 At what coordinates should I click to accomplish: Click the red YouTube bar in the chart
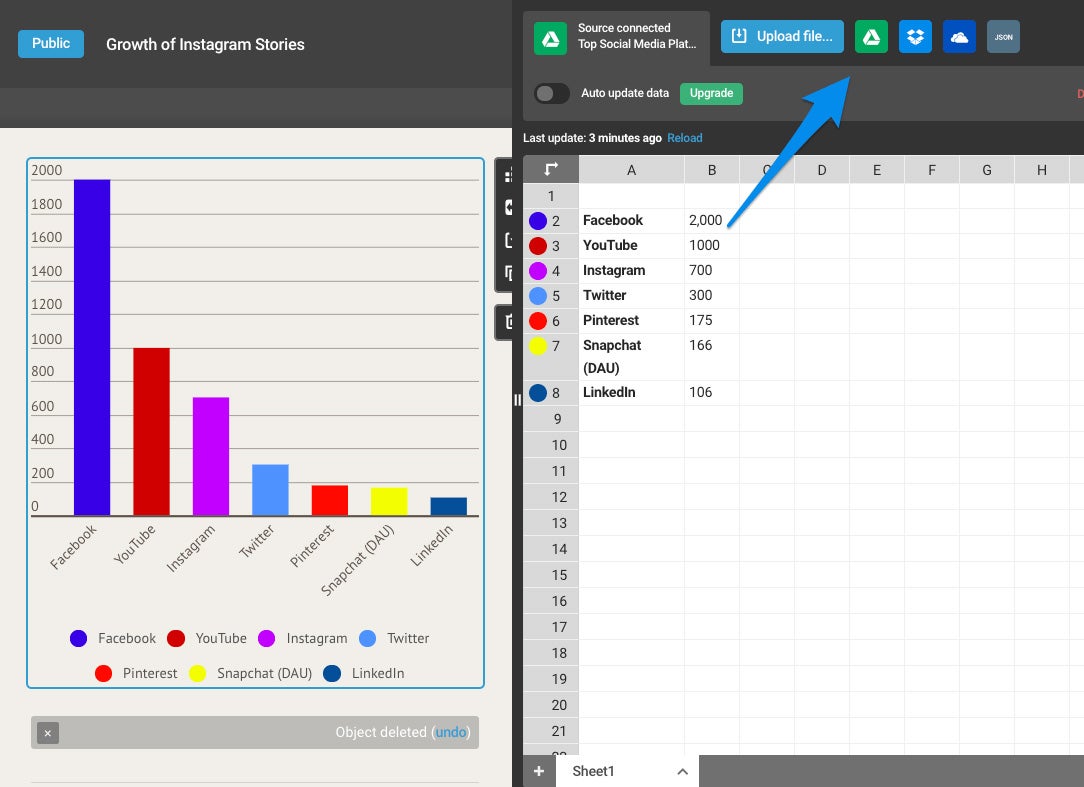(151, 432)
